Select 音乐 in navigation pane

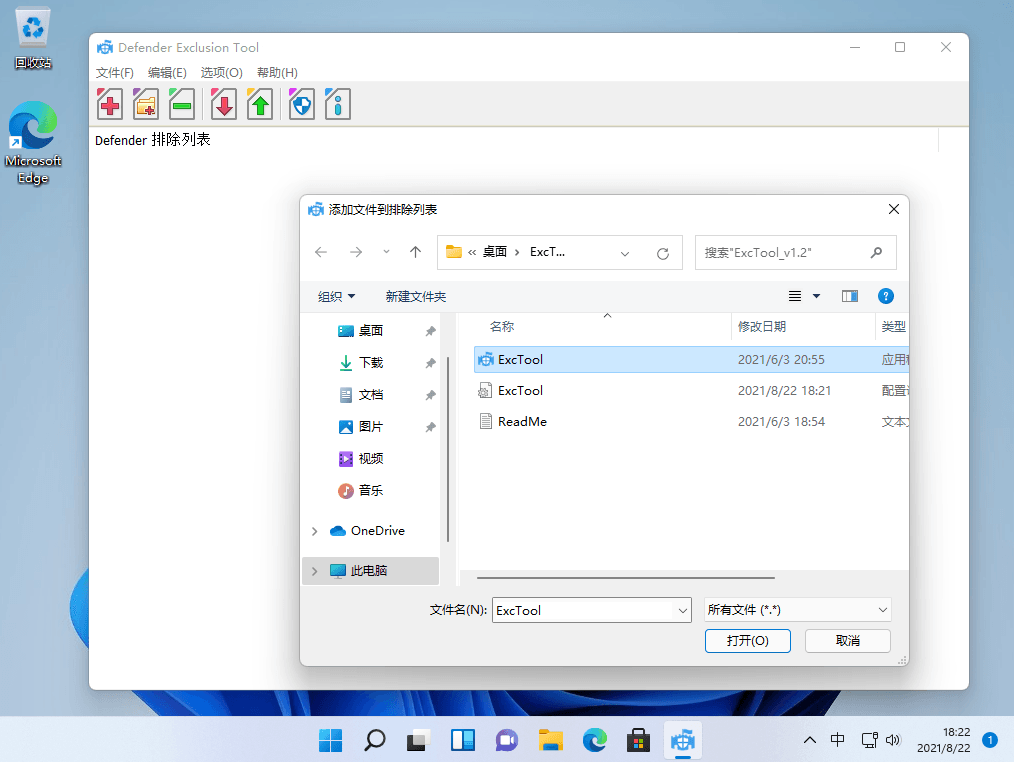pyautogui.click(x=371, y=490)
